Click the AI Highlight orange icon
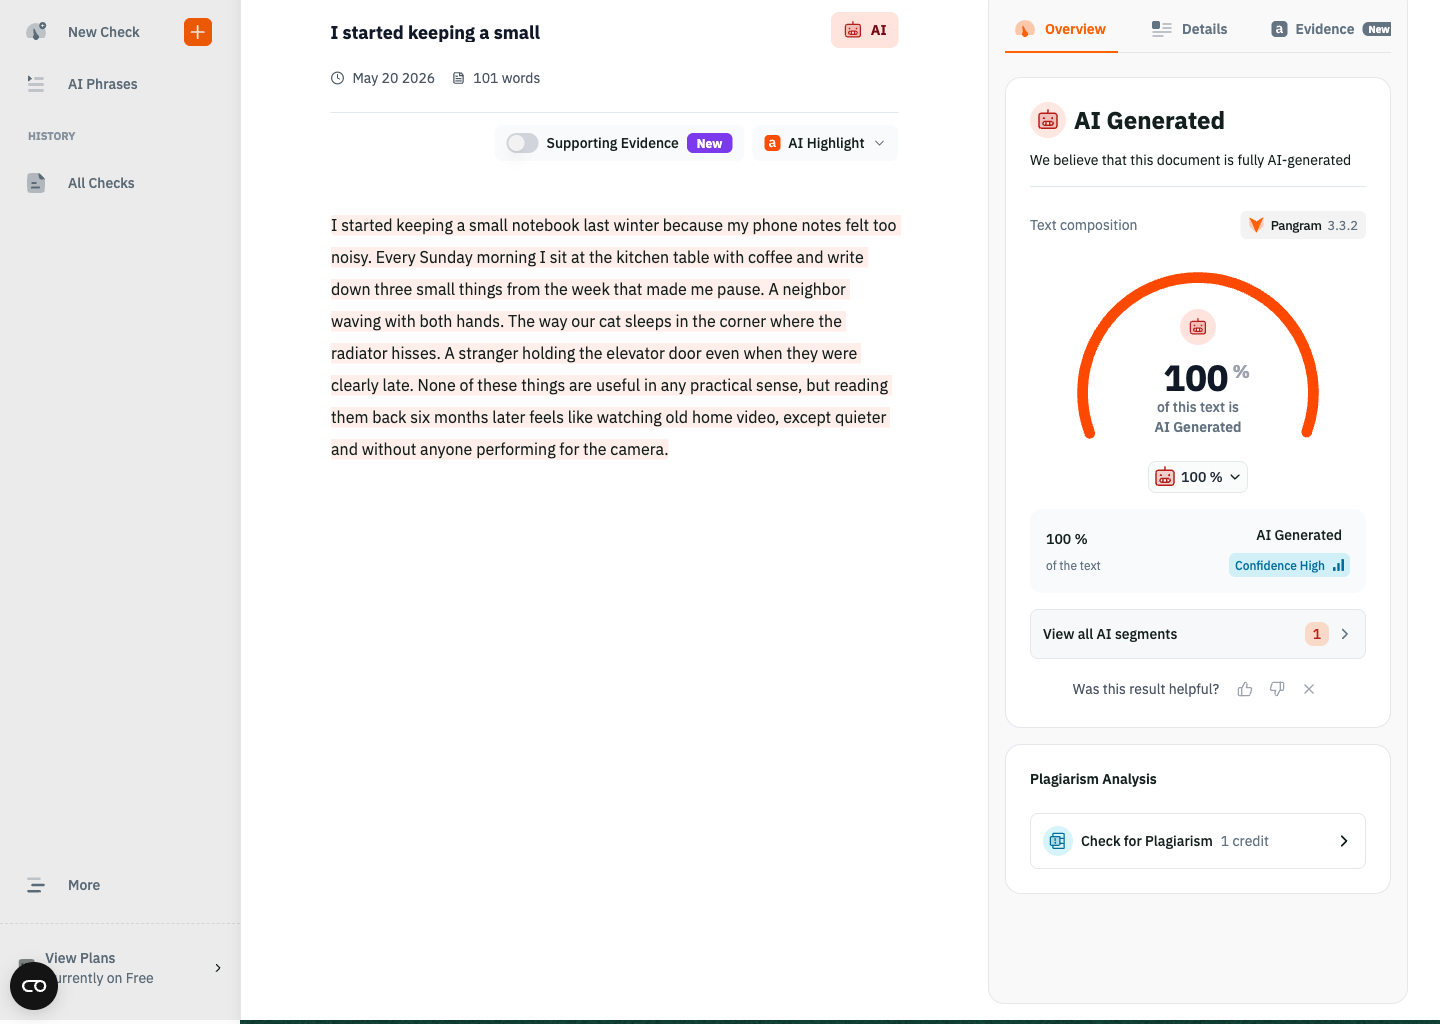1440x1024 pixels. coord(772,143)
